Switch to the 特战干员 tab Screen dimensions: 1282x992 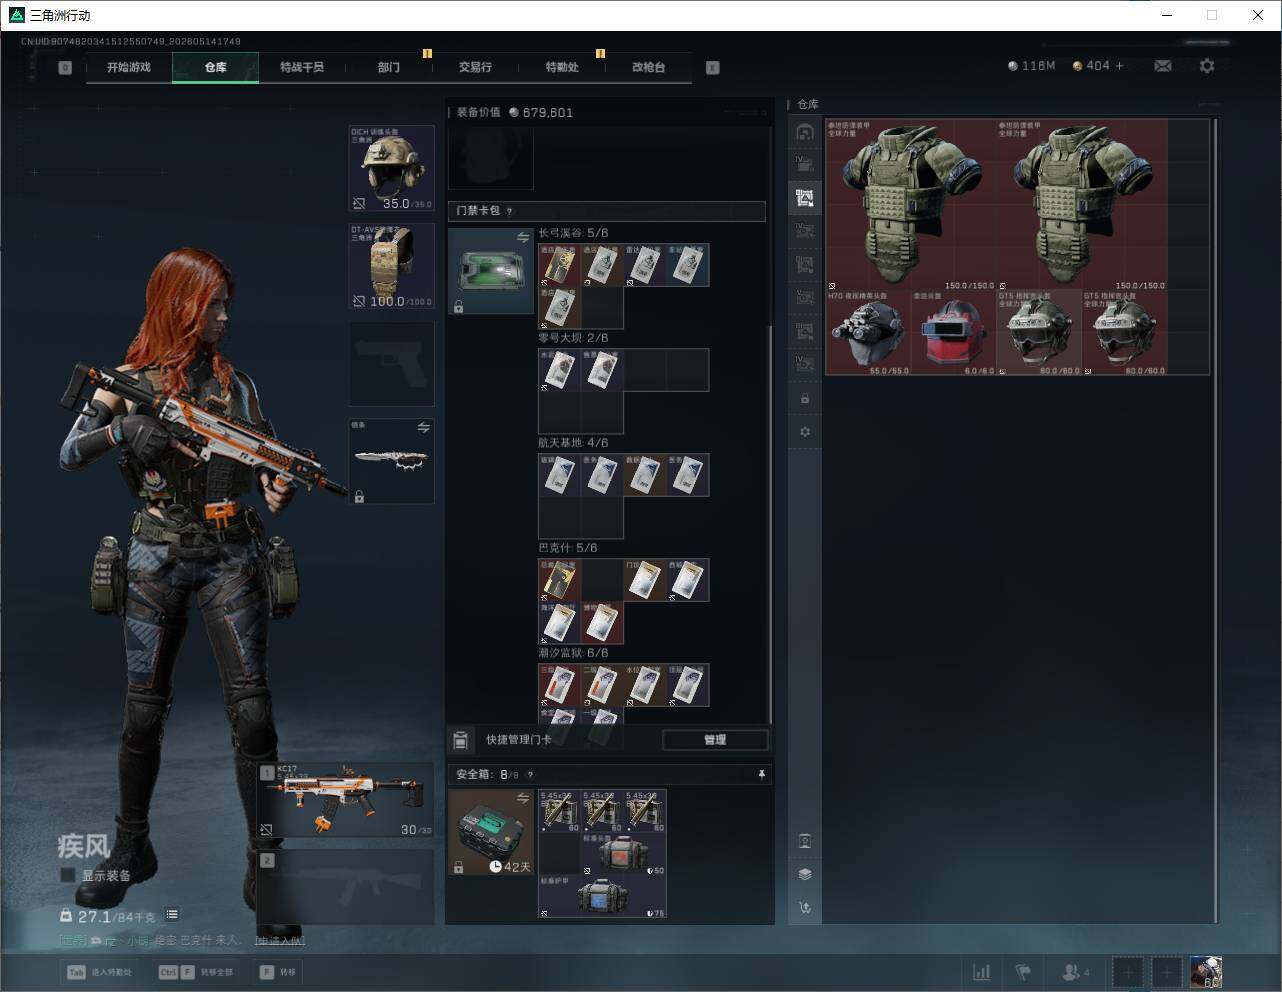[302, 67]
